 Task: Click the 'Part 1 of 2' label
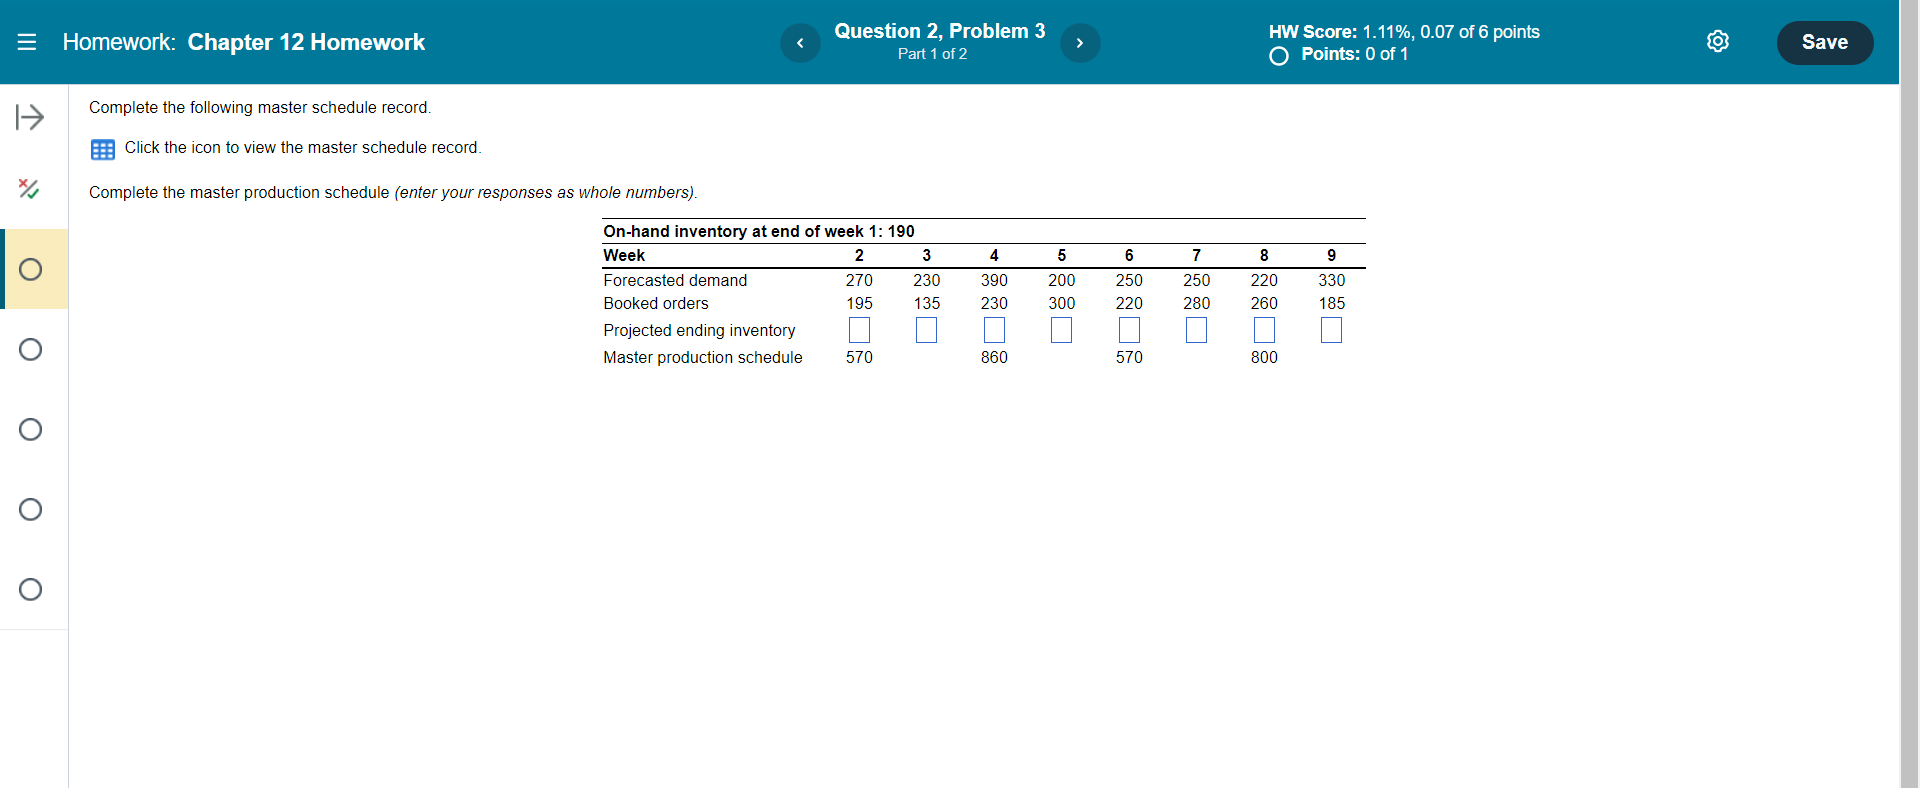pos(933,54)
